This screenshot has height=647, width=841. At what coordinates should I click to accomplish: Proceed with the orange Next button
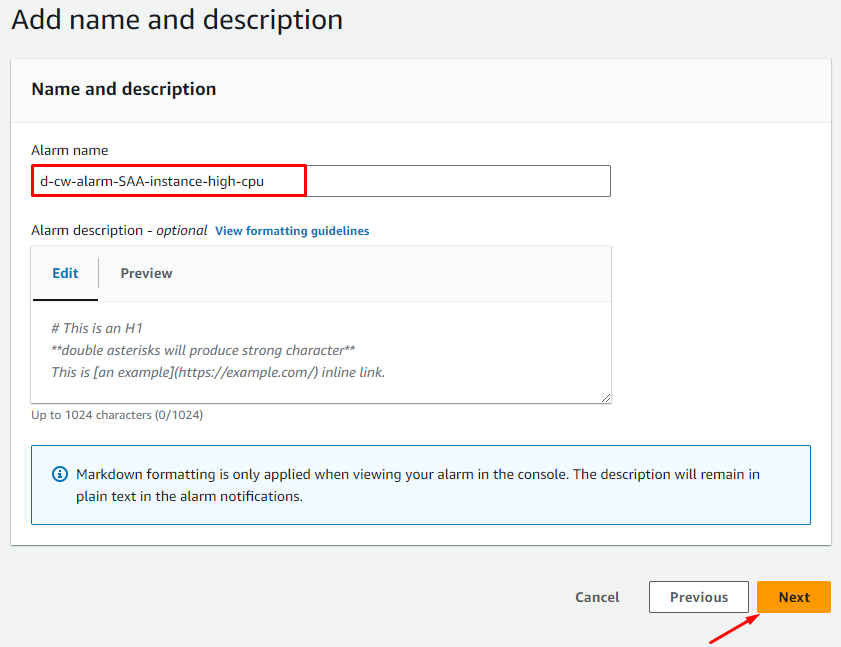coord(794,597)
